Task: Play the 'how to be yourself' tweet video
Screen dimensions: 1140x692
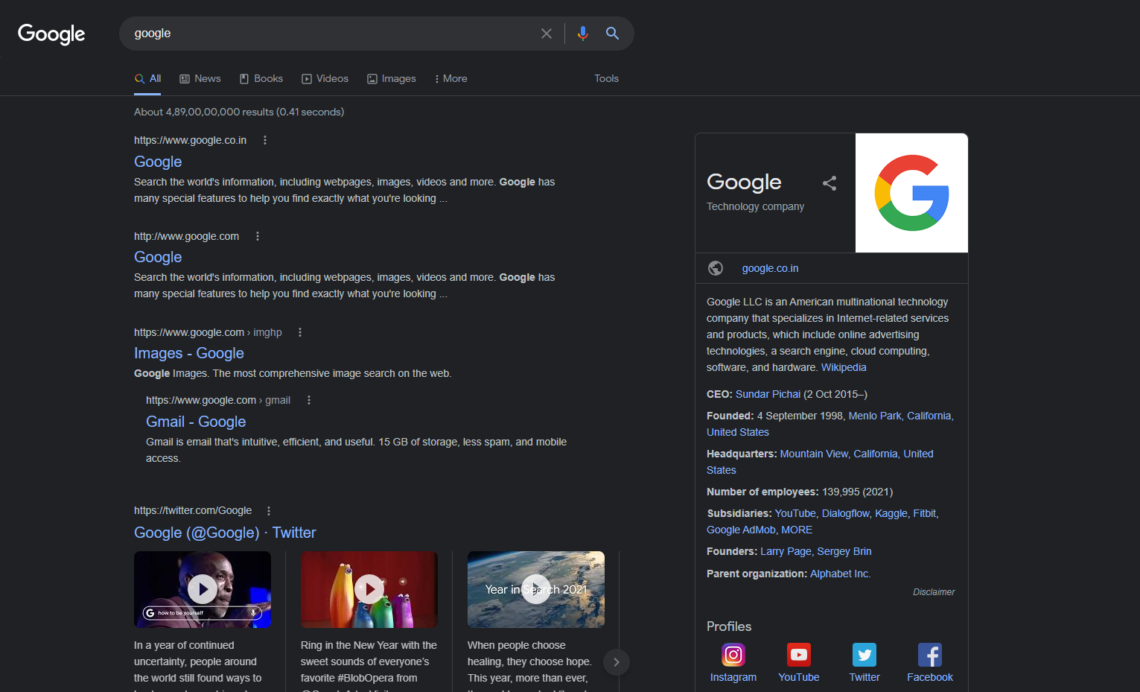Action: tap(202, 589)
